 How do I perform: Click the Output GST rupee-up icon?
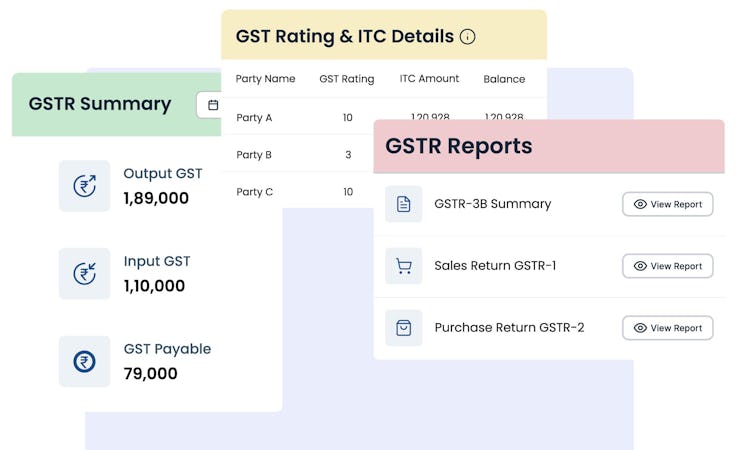84,186
